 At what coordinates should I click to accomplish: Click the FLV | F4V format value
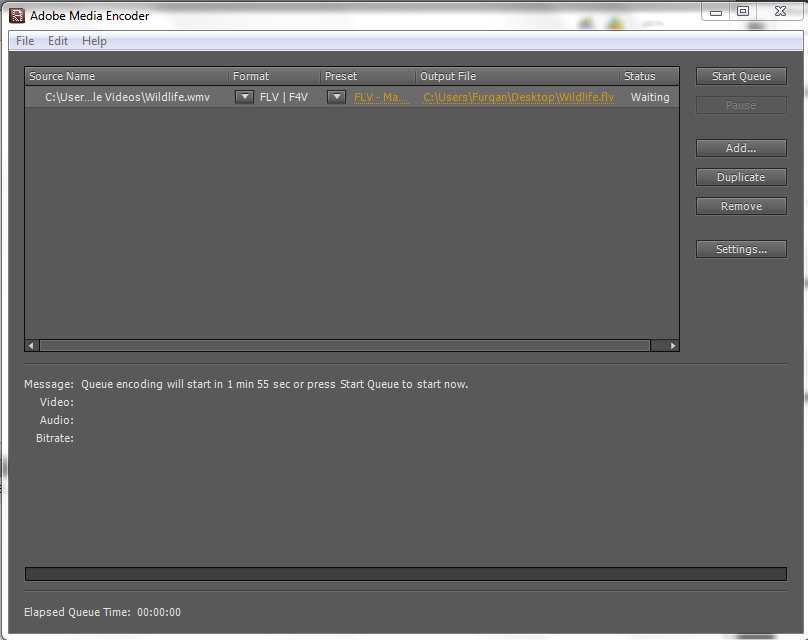(283, 97)
